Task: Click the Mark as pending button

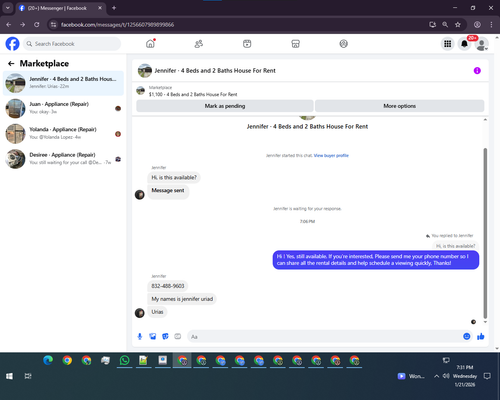Action: point(225,106)
